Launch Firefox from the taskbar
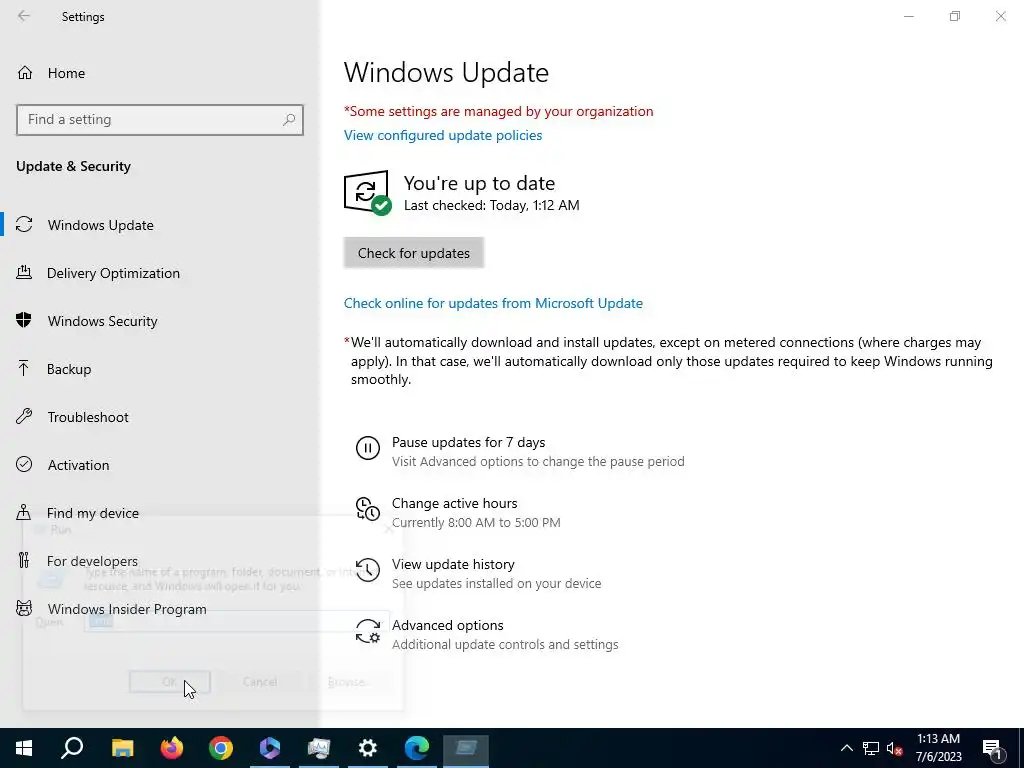This screenshot has height=768, width=1024. 172,748
